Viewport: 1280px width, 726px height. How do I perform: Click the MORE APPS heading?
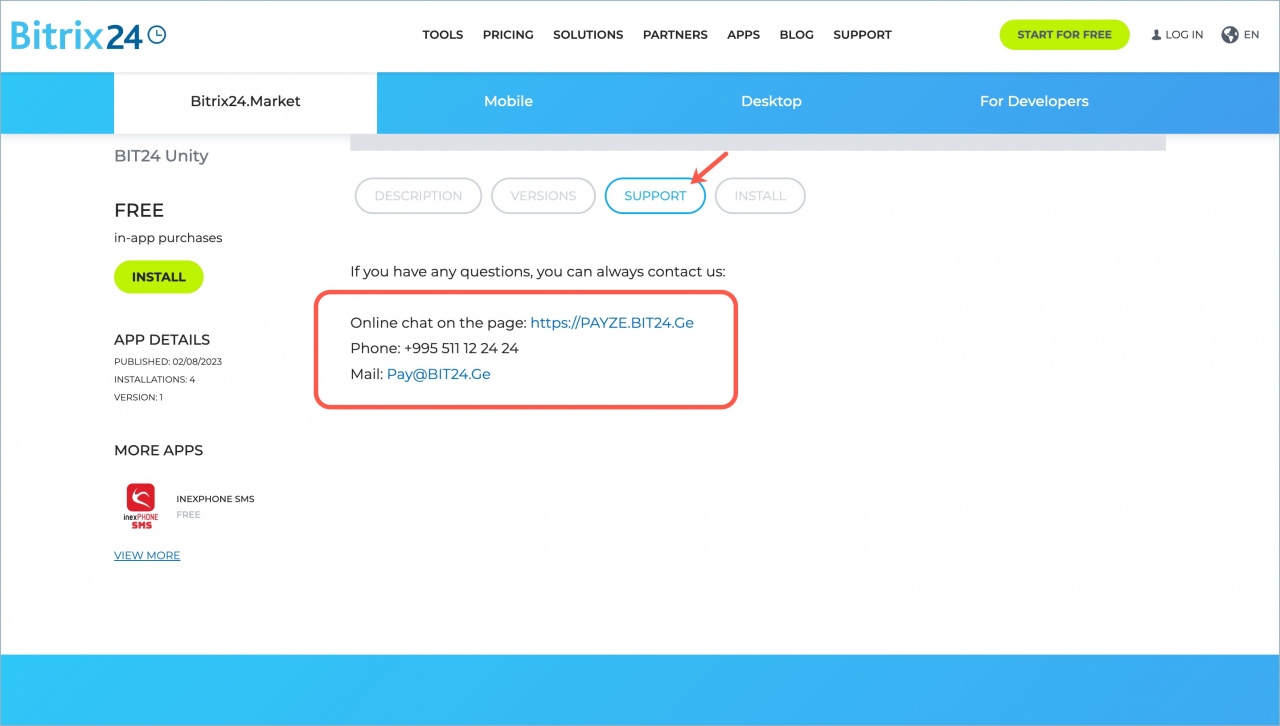158,451
